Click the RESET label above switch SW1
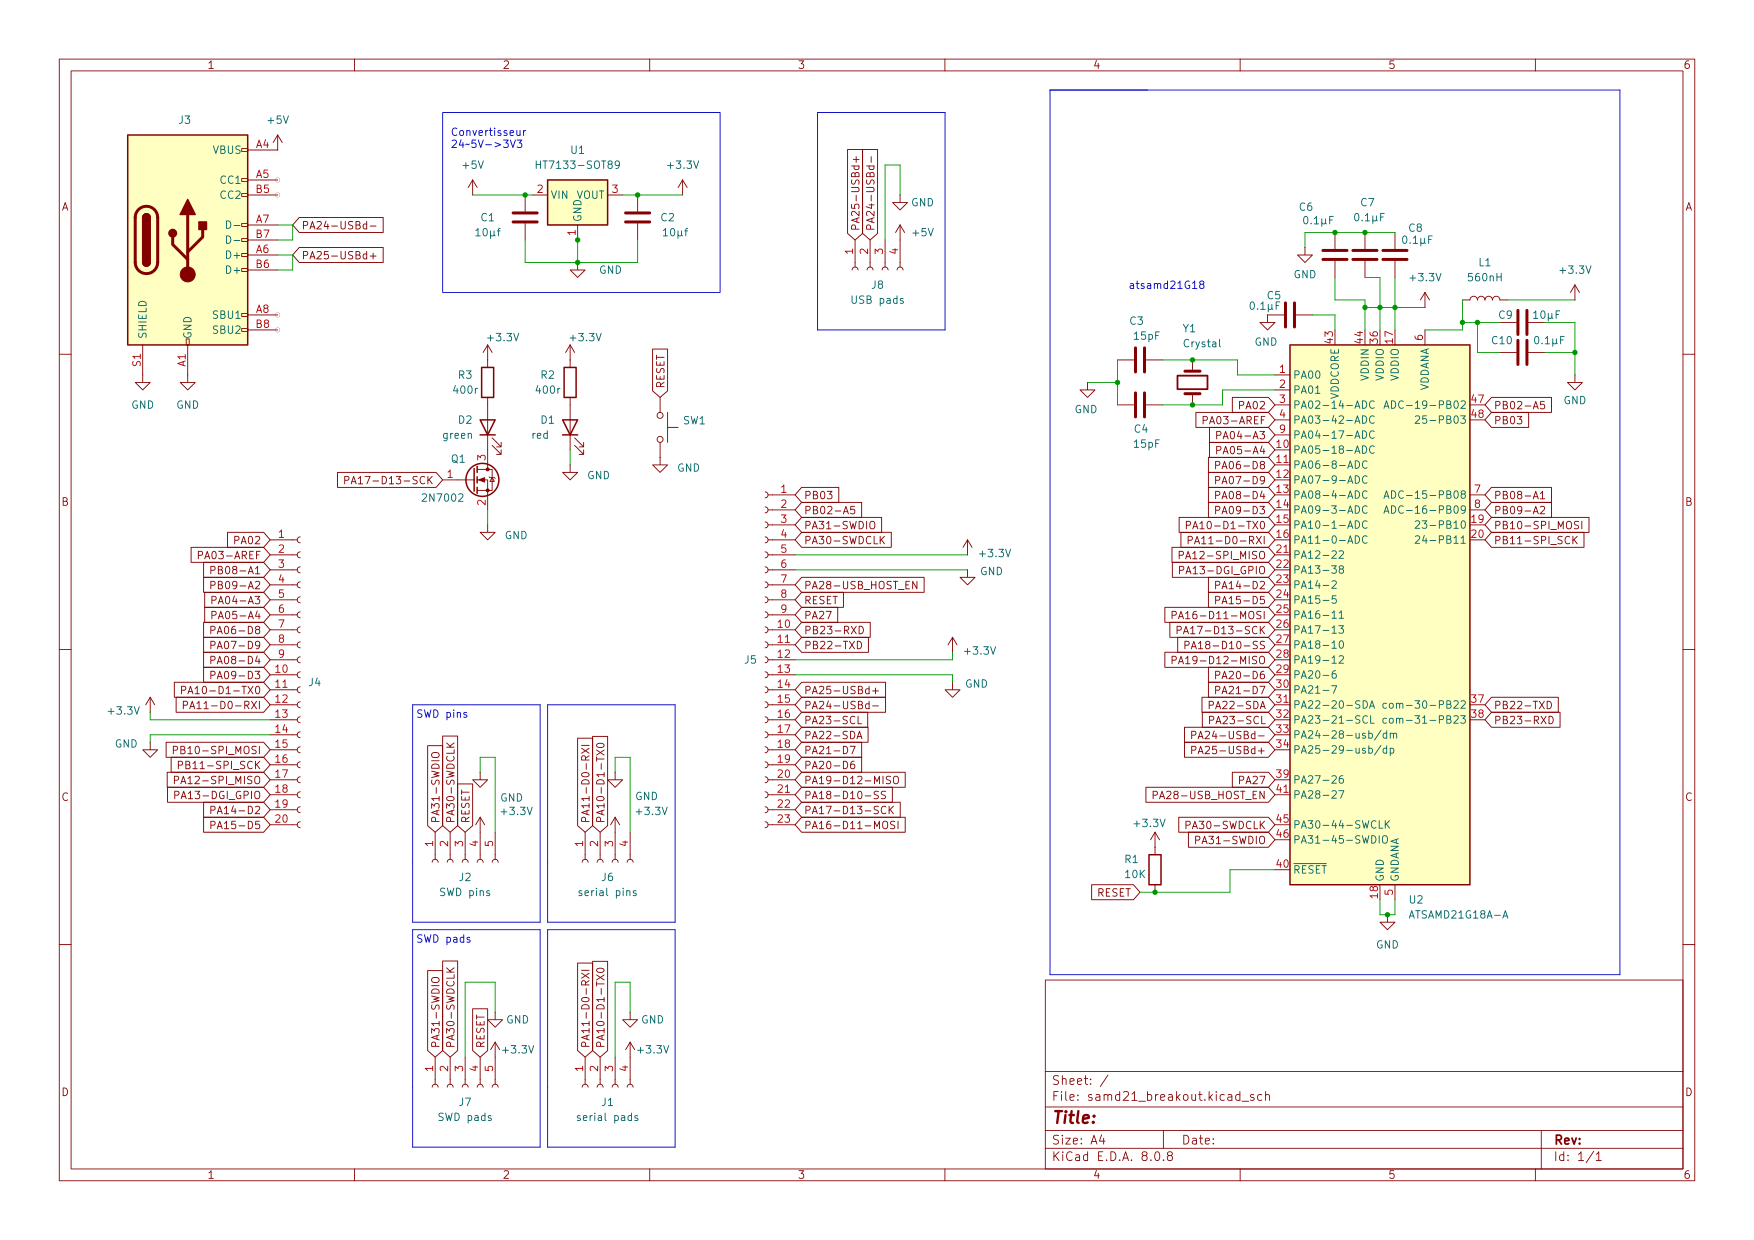This screenshot has height=1240, width=1754. tap(660, 372)
